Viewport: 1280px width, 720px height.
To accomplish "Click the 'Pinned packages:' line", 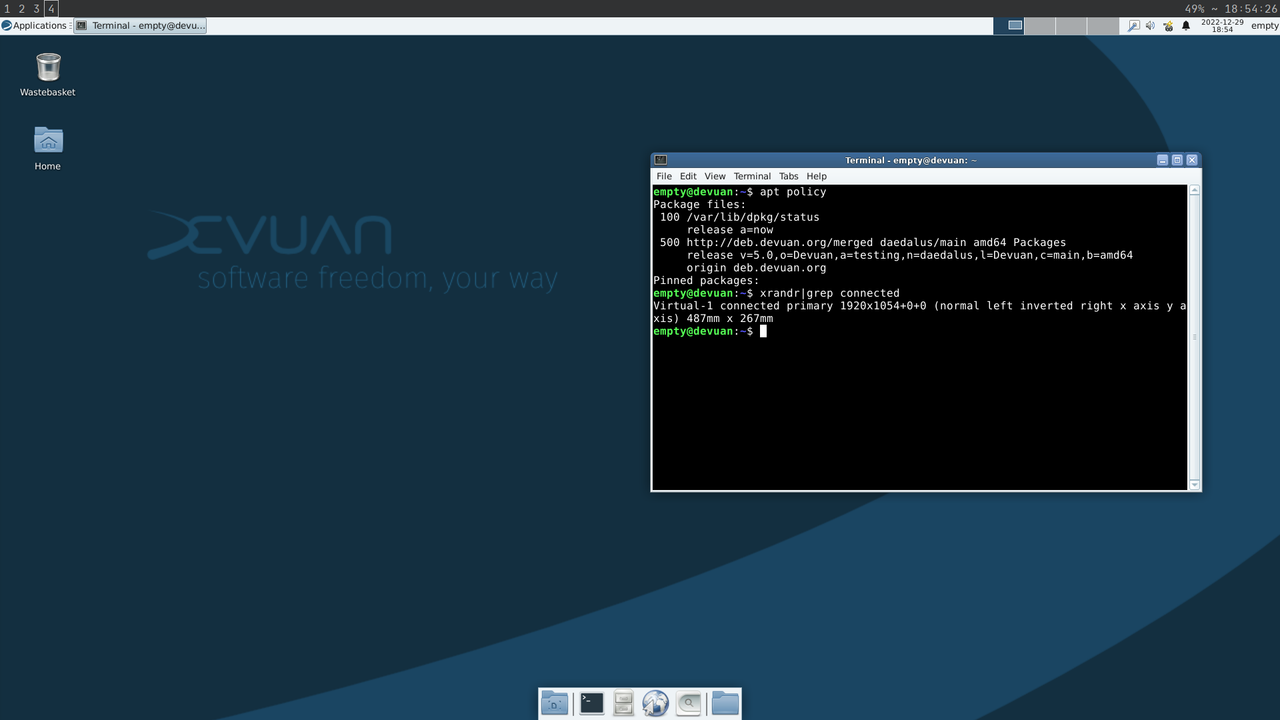I will click(706, 281).
